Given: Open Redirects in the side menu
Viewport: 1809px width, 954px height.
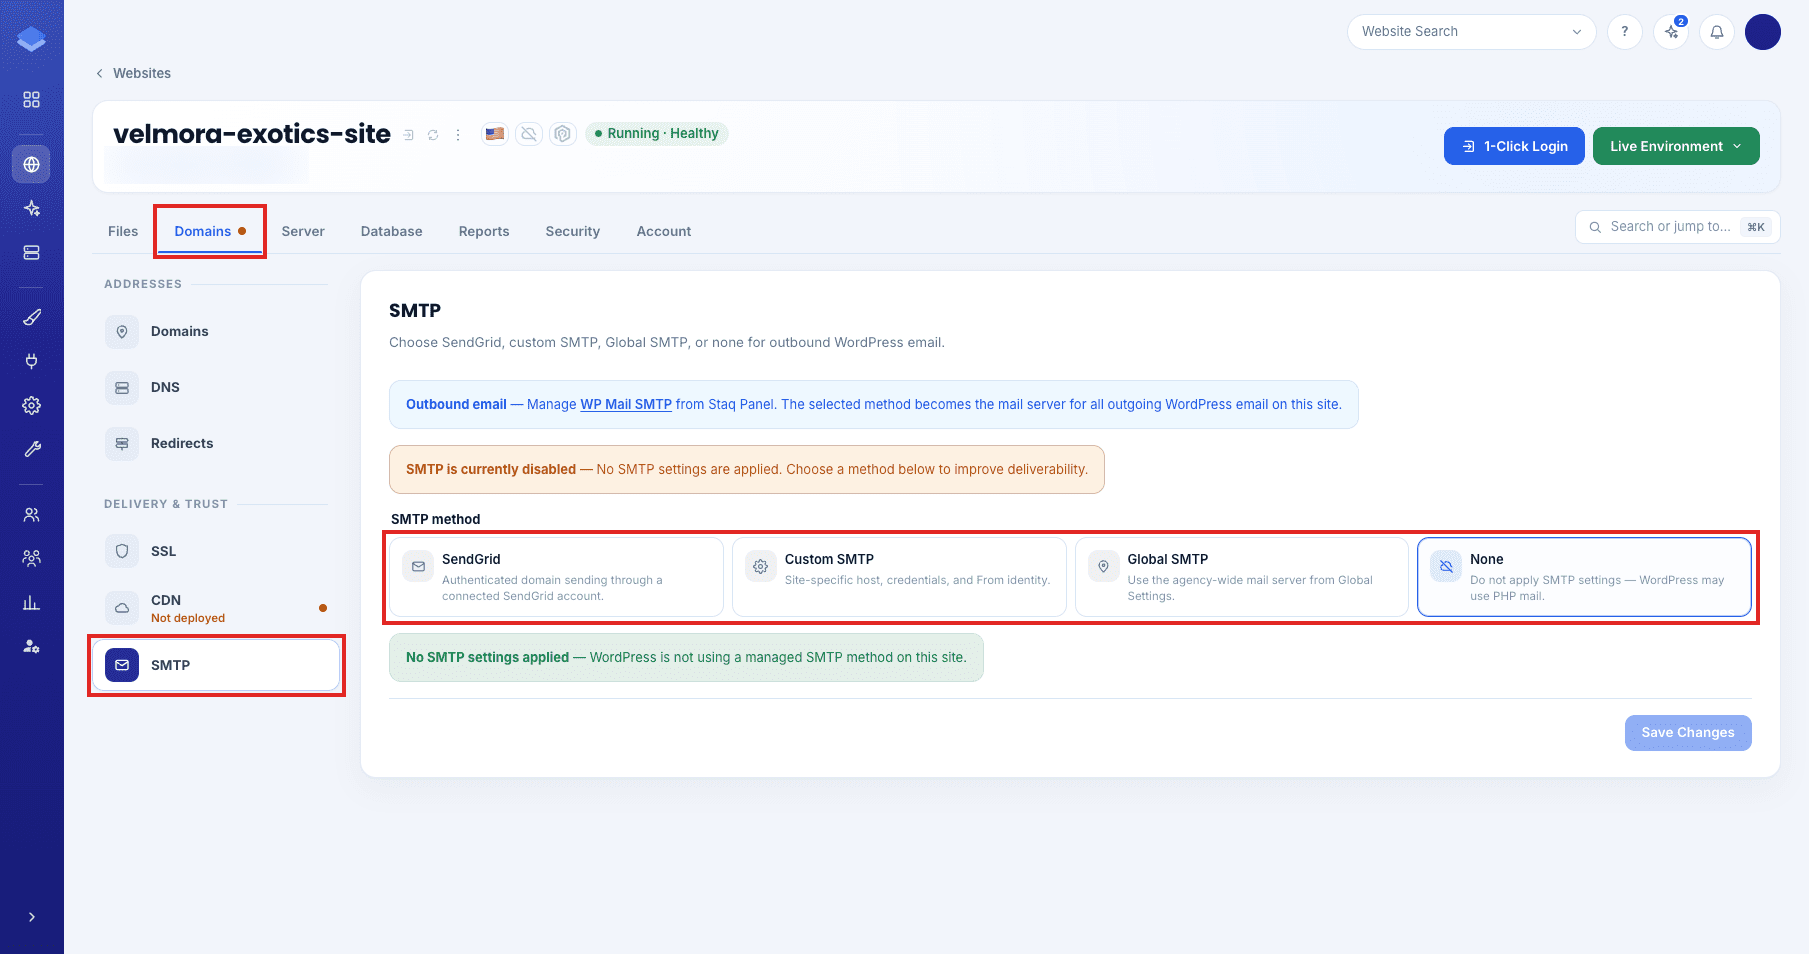Looking at the screenshot, I should point(216,443).
